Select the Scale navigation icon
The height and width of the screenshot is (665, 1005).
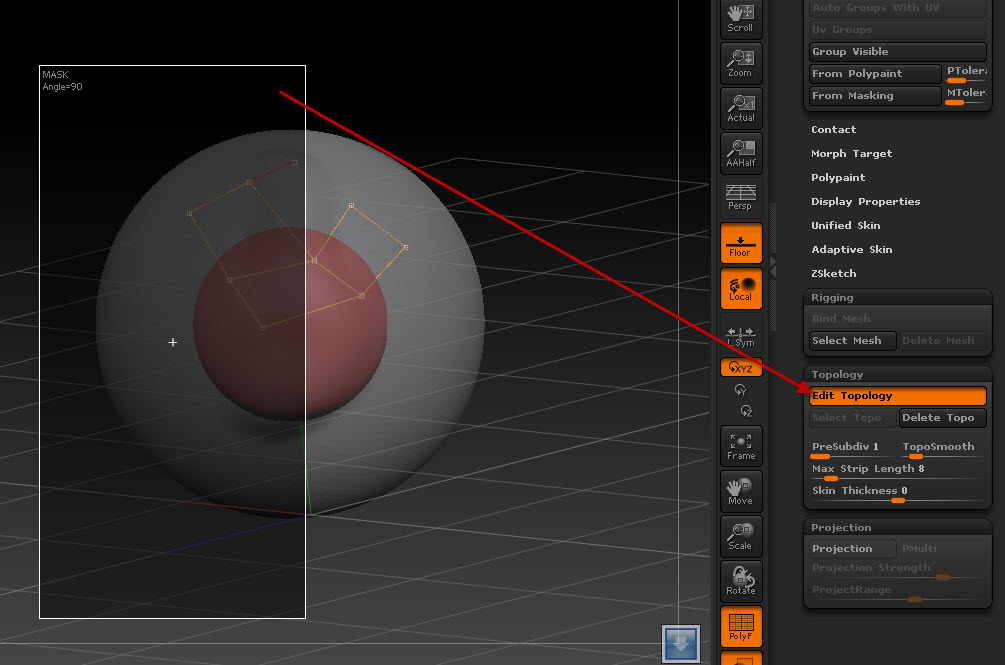741,536
